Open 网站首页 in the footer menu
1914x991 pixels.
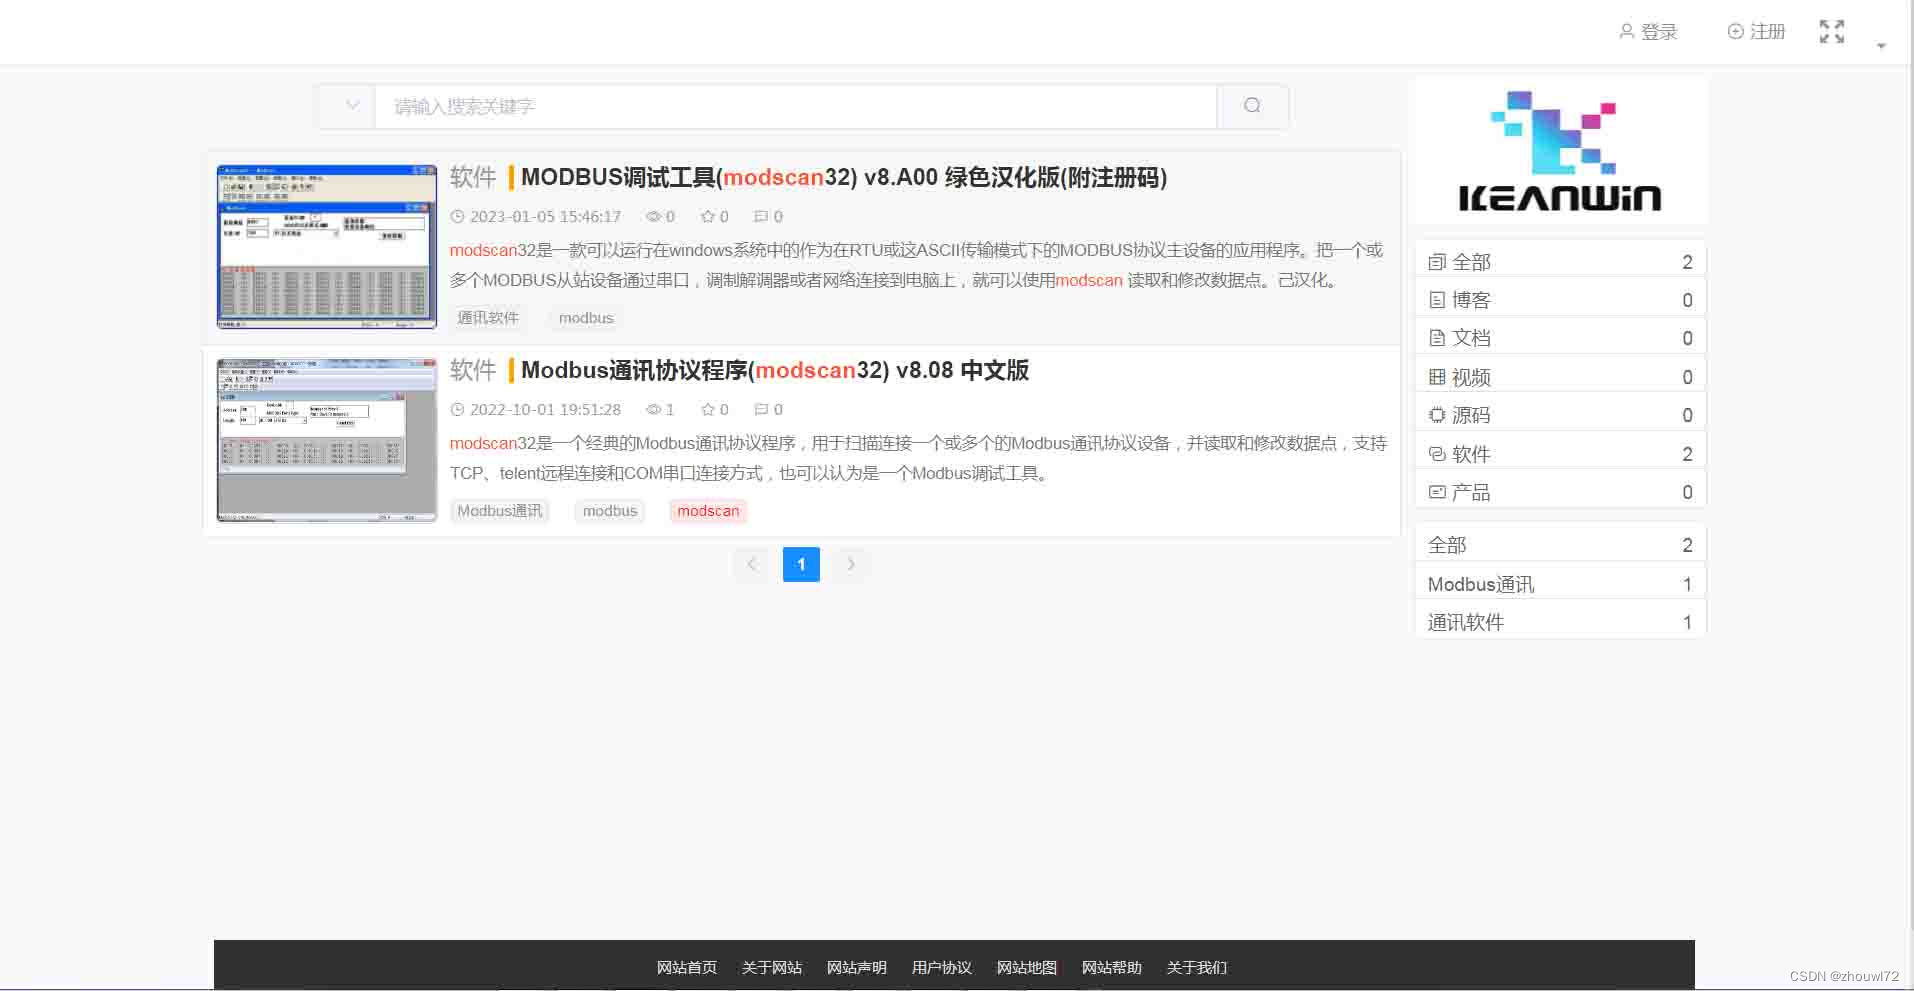click(x=686, y=967)
